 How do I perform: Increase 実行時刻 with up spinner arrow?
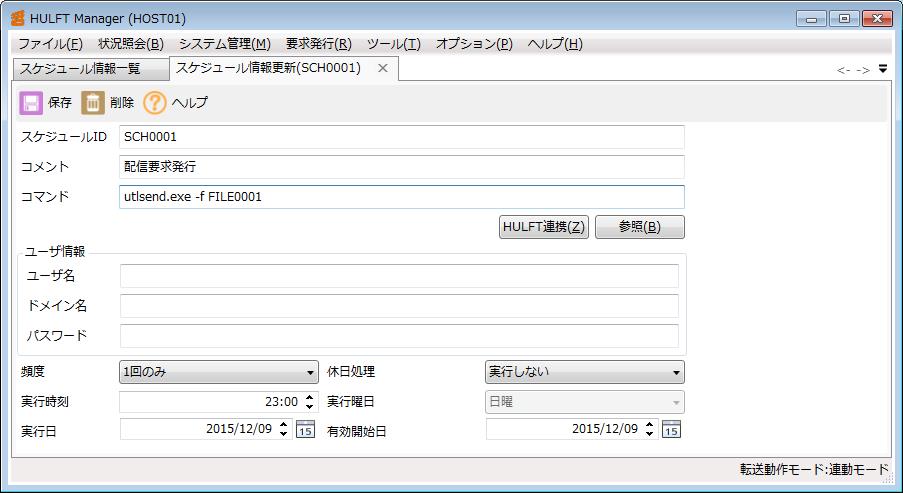point(309,397)
